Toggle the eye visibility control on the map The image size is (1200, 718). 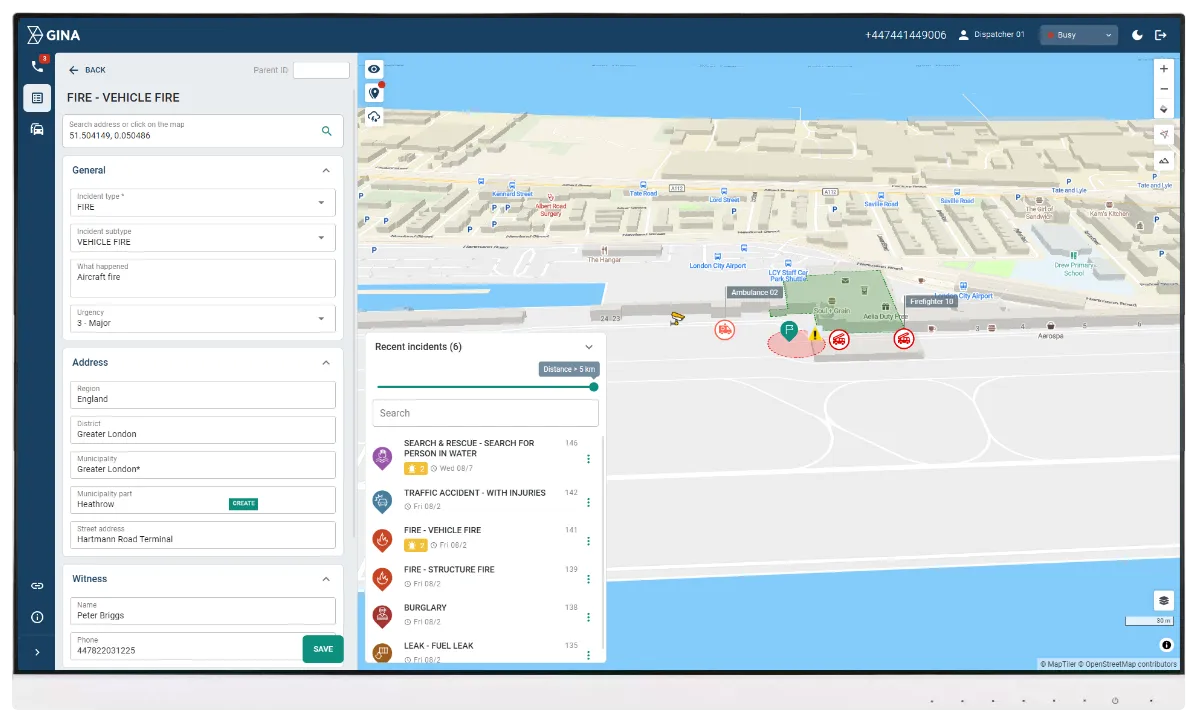click(373, 69)
